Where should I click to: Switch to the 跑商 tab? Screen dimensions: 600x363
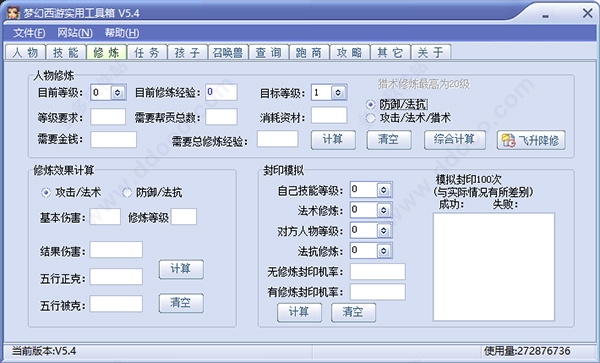(x=309, y=52)
